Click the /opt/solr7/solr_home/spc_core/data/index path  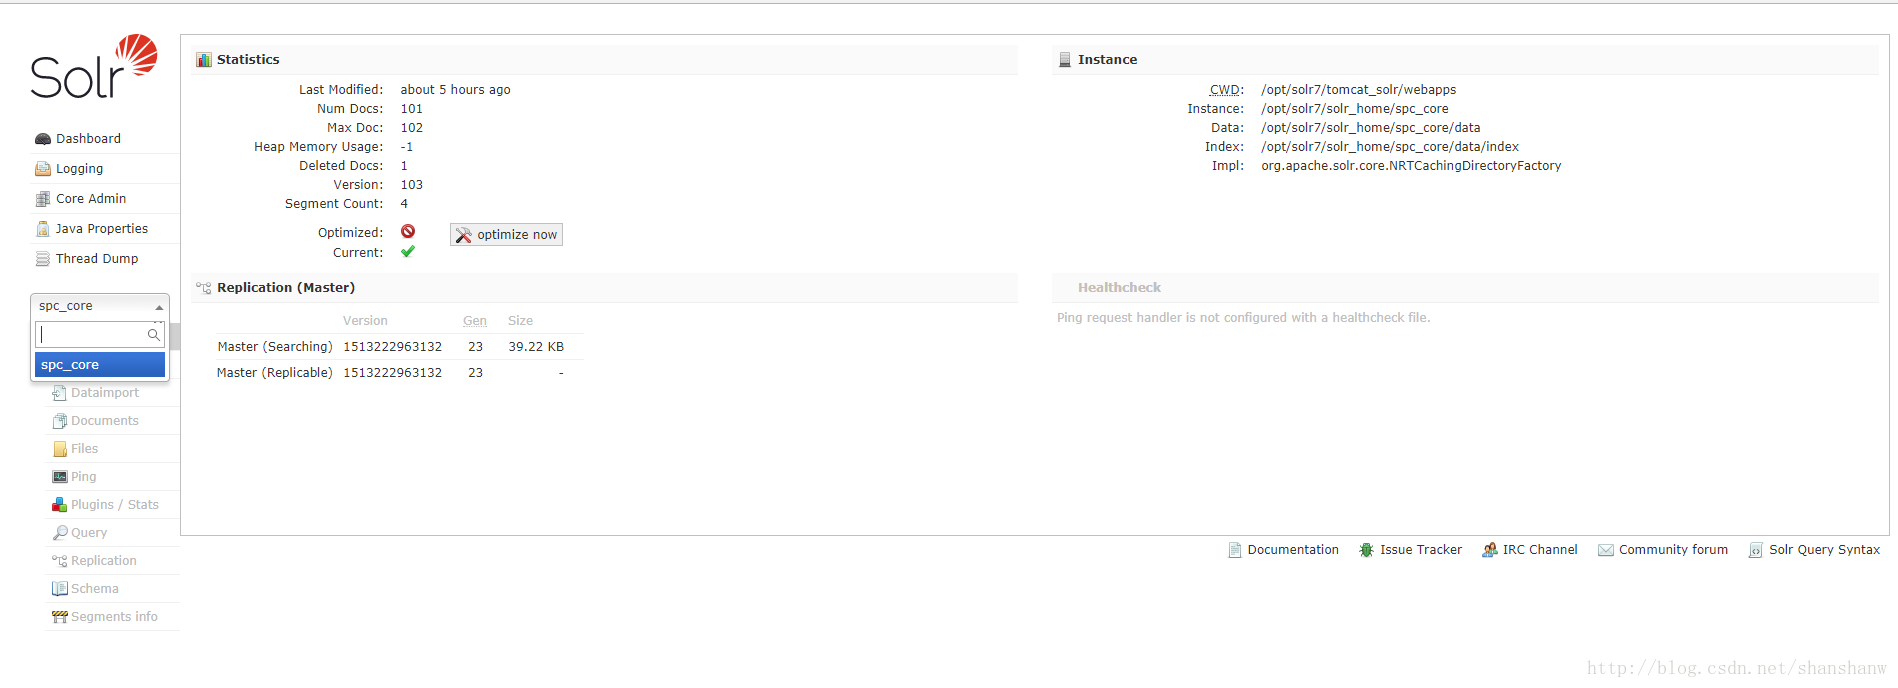(1390, 147)
